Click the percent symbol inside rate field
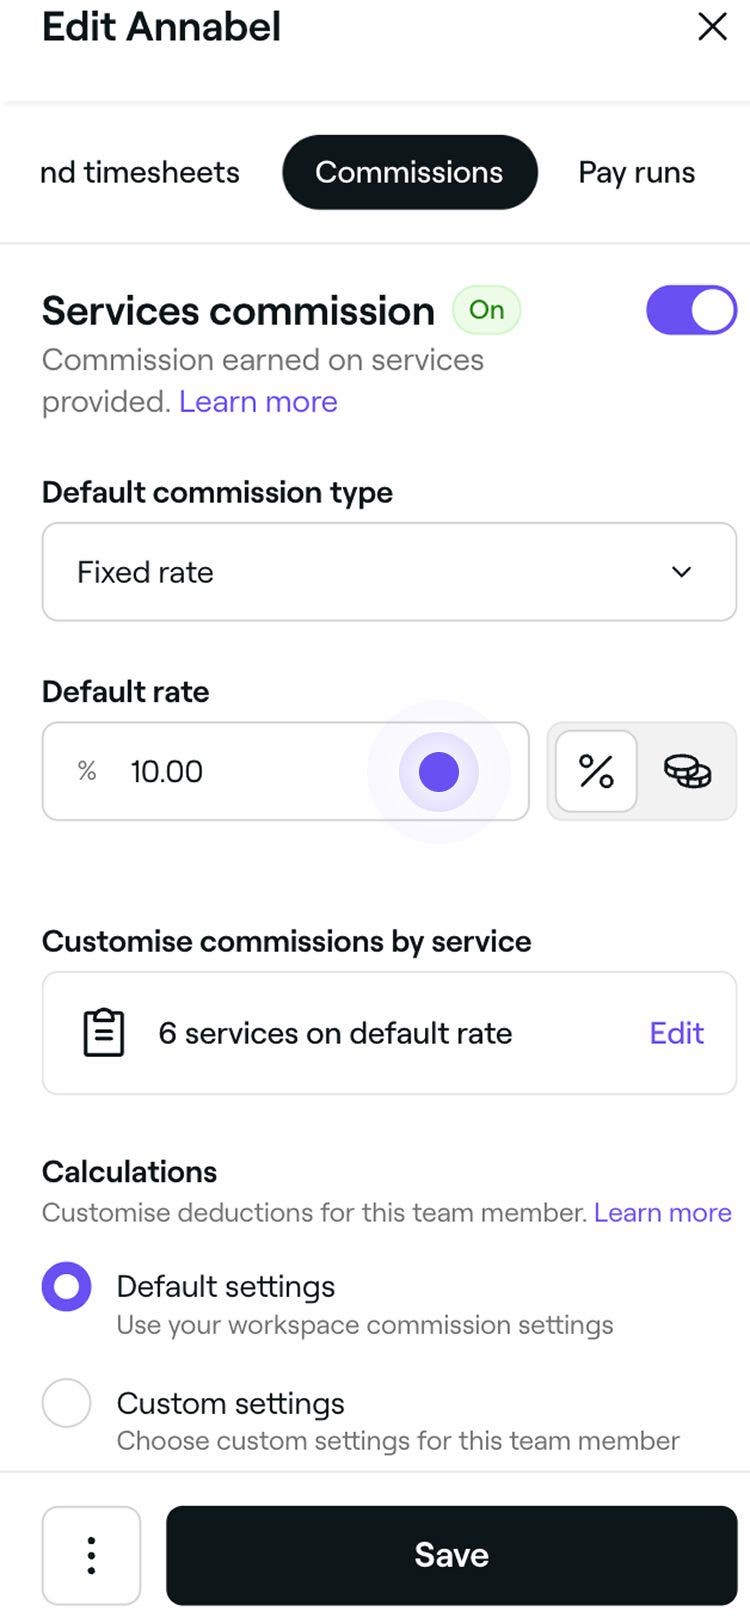The width and height of the screenshot is (750, 1624). tap(87, 771)
